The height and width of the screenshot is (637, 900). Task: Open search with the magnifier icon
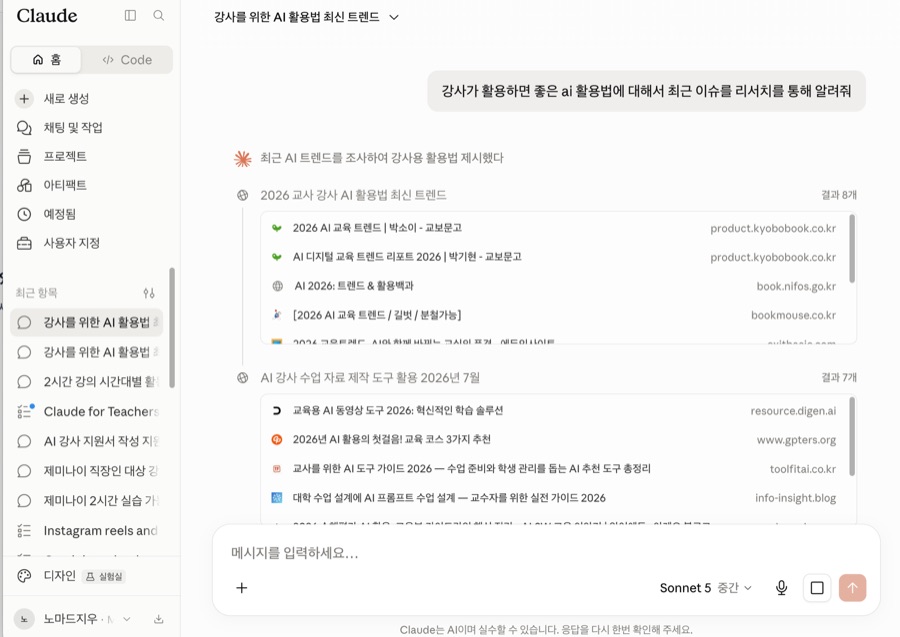click(158, 15)
